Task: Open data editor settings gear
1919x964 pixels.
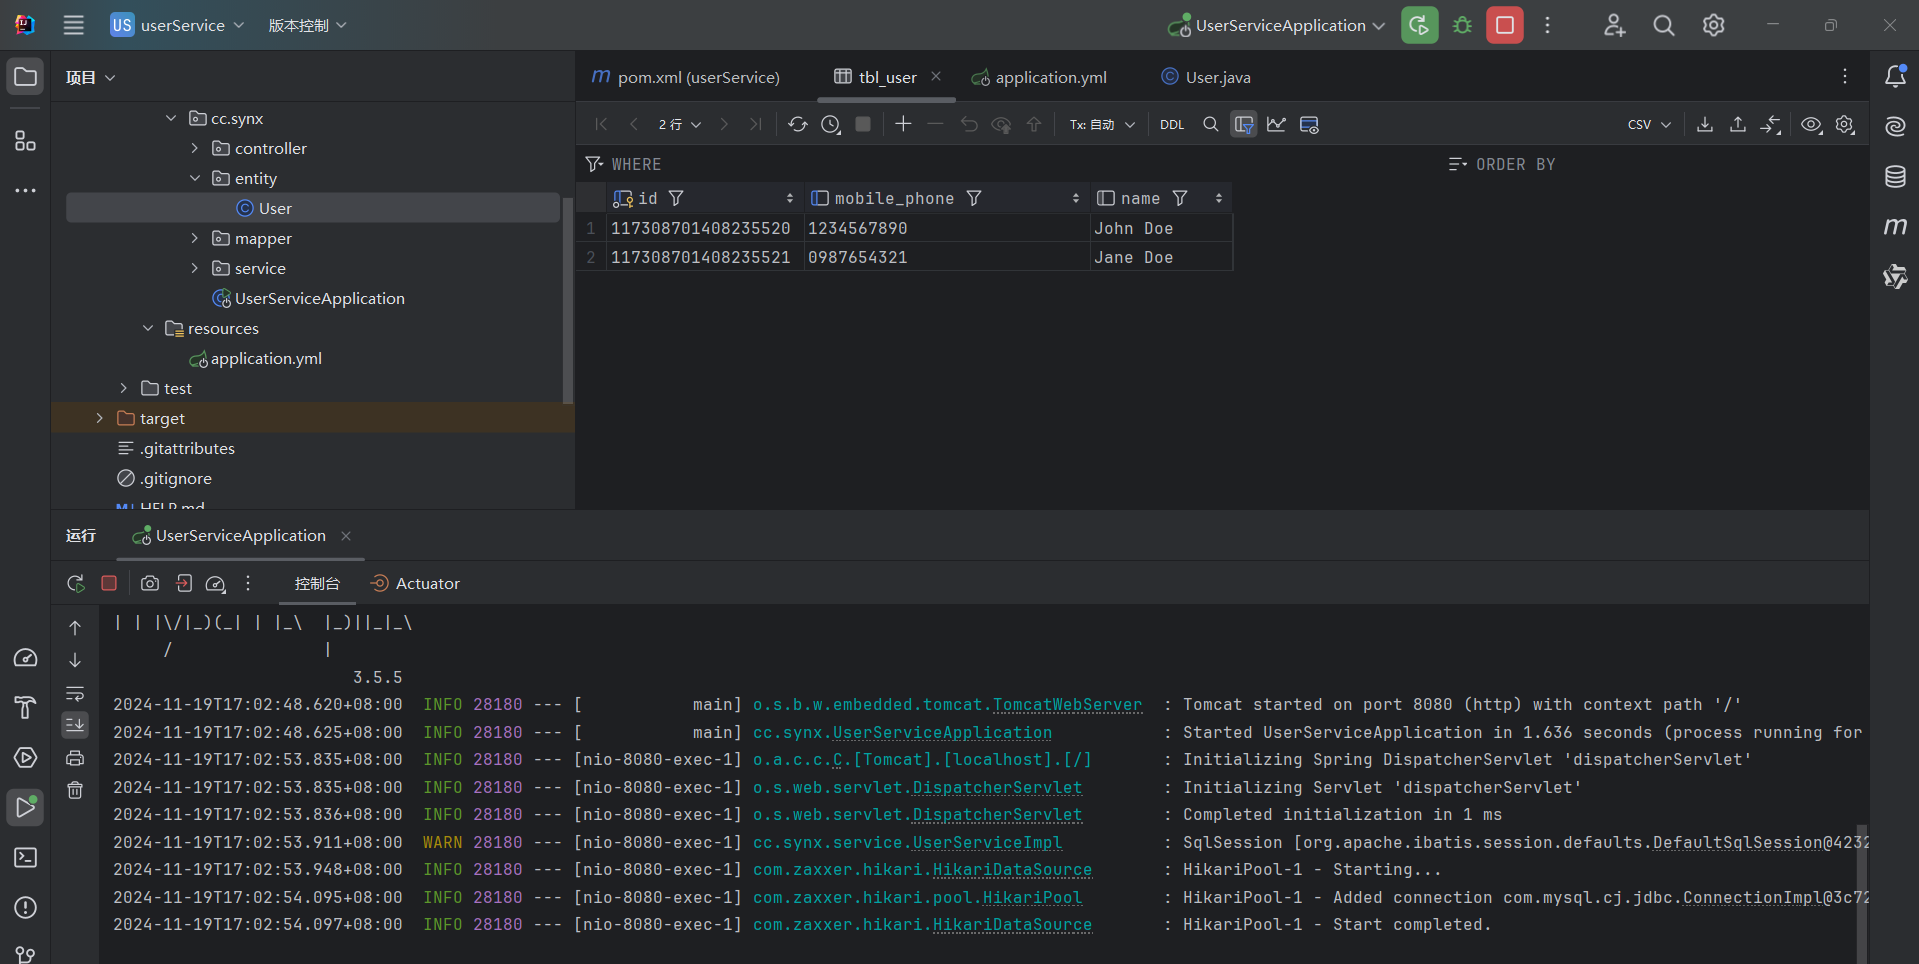Action: point(1845,124)
